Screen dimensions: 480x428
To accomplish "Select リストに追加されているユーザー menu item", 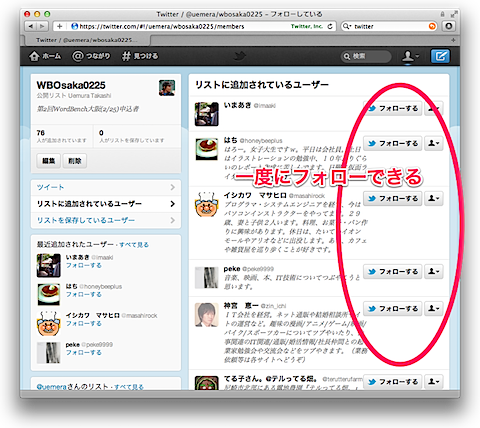I will [106, 204].
